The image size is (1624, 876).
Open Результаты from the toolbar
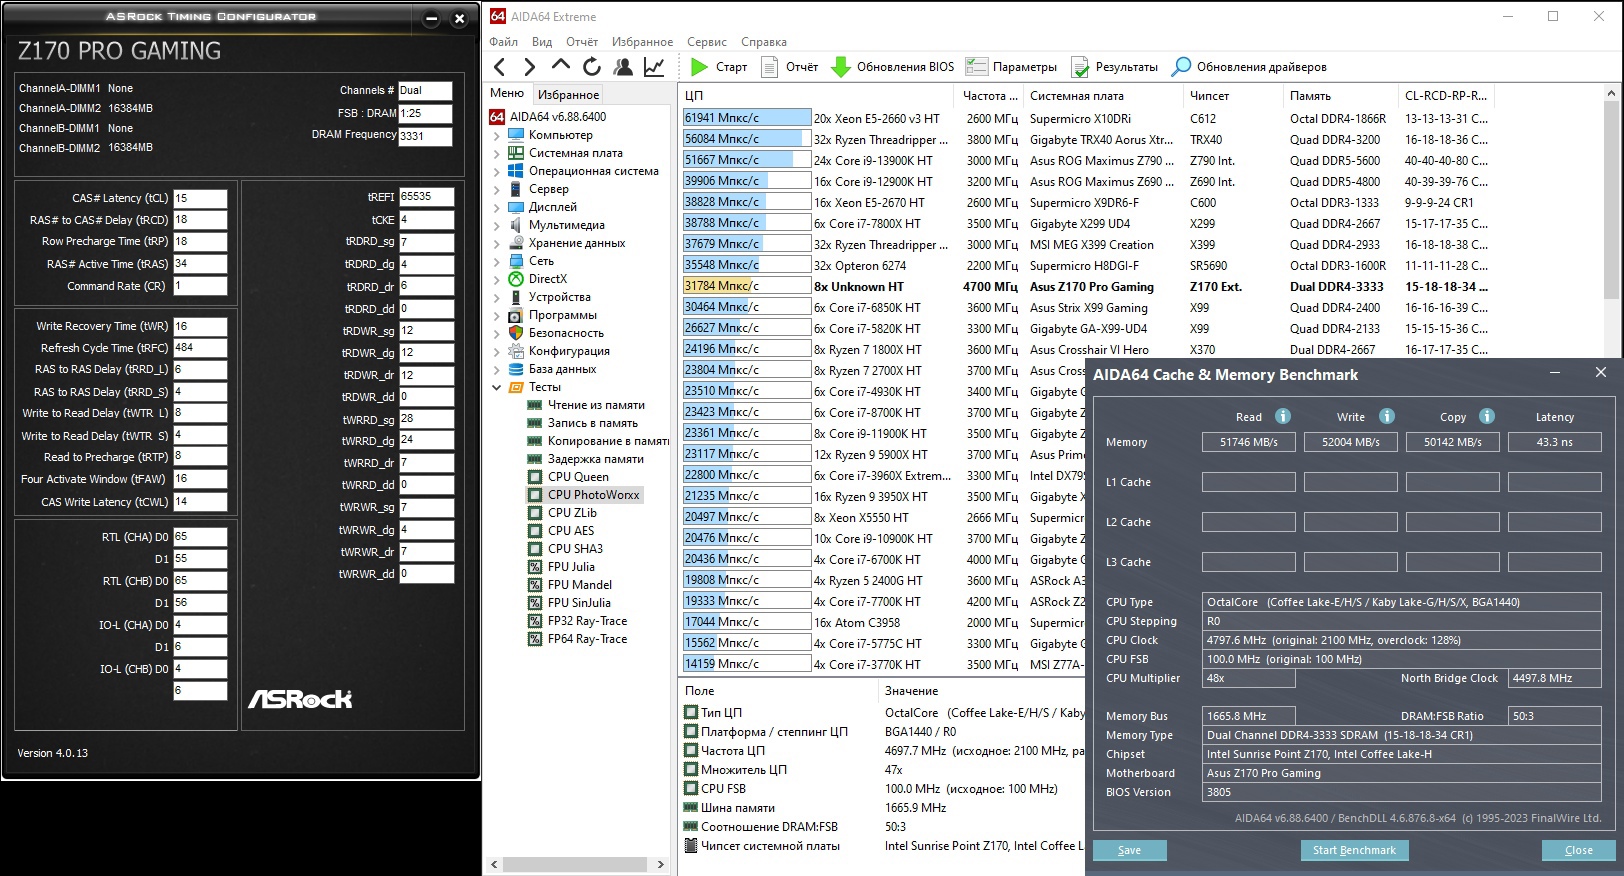point(1115,67)
